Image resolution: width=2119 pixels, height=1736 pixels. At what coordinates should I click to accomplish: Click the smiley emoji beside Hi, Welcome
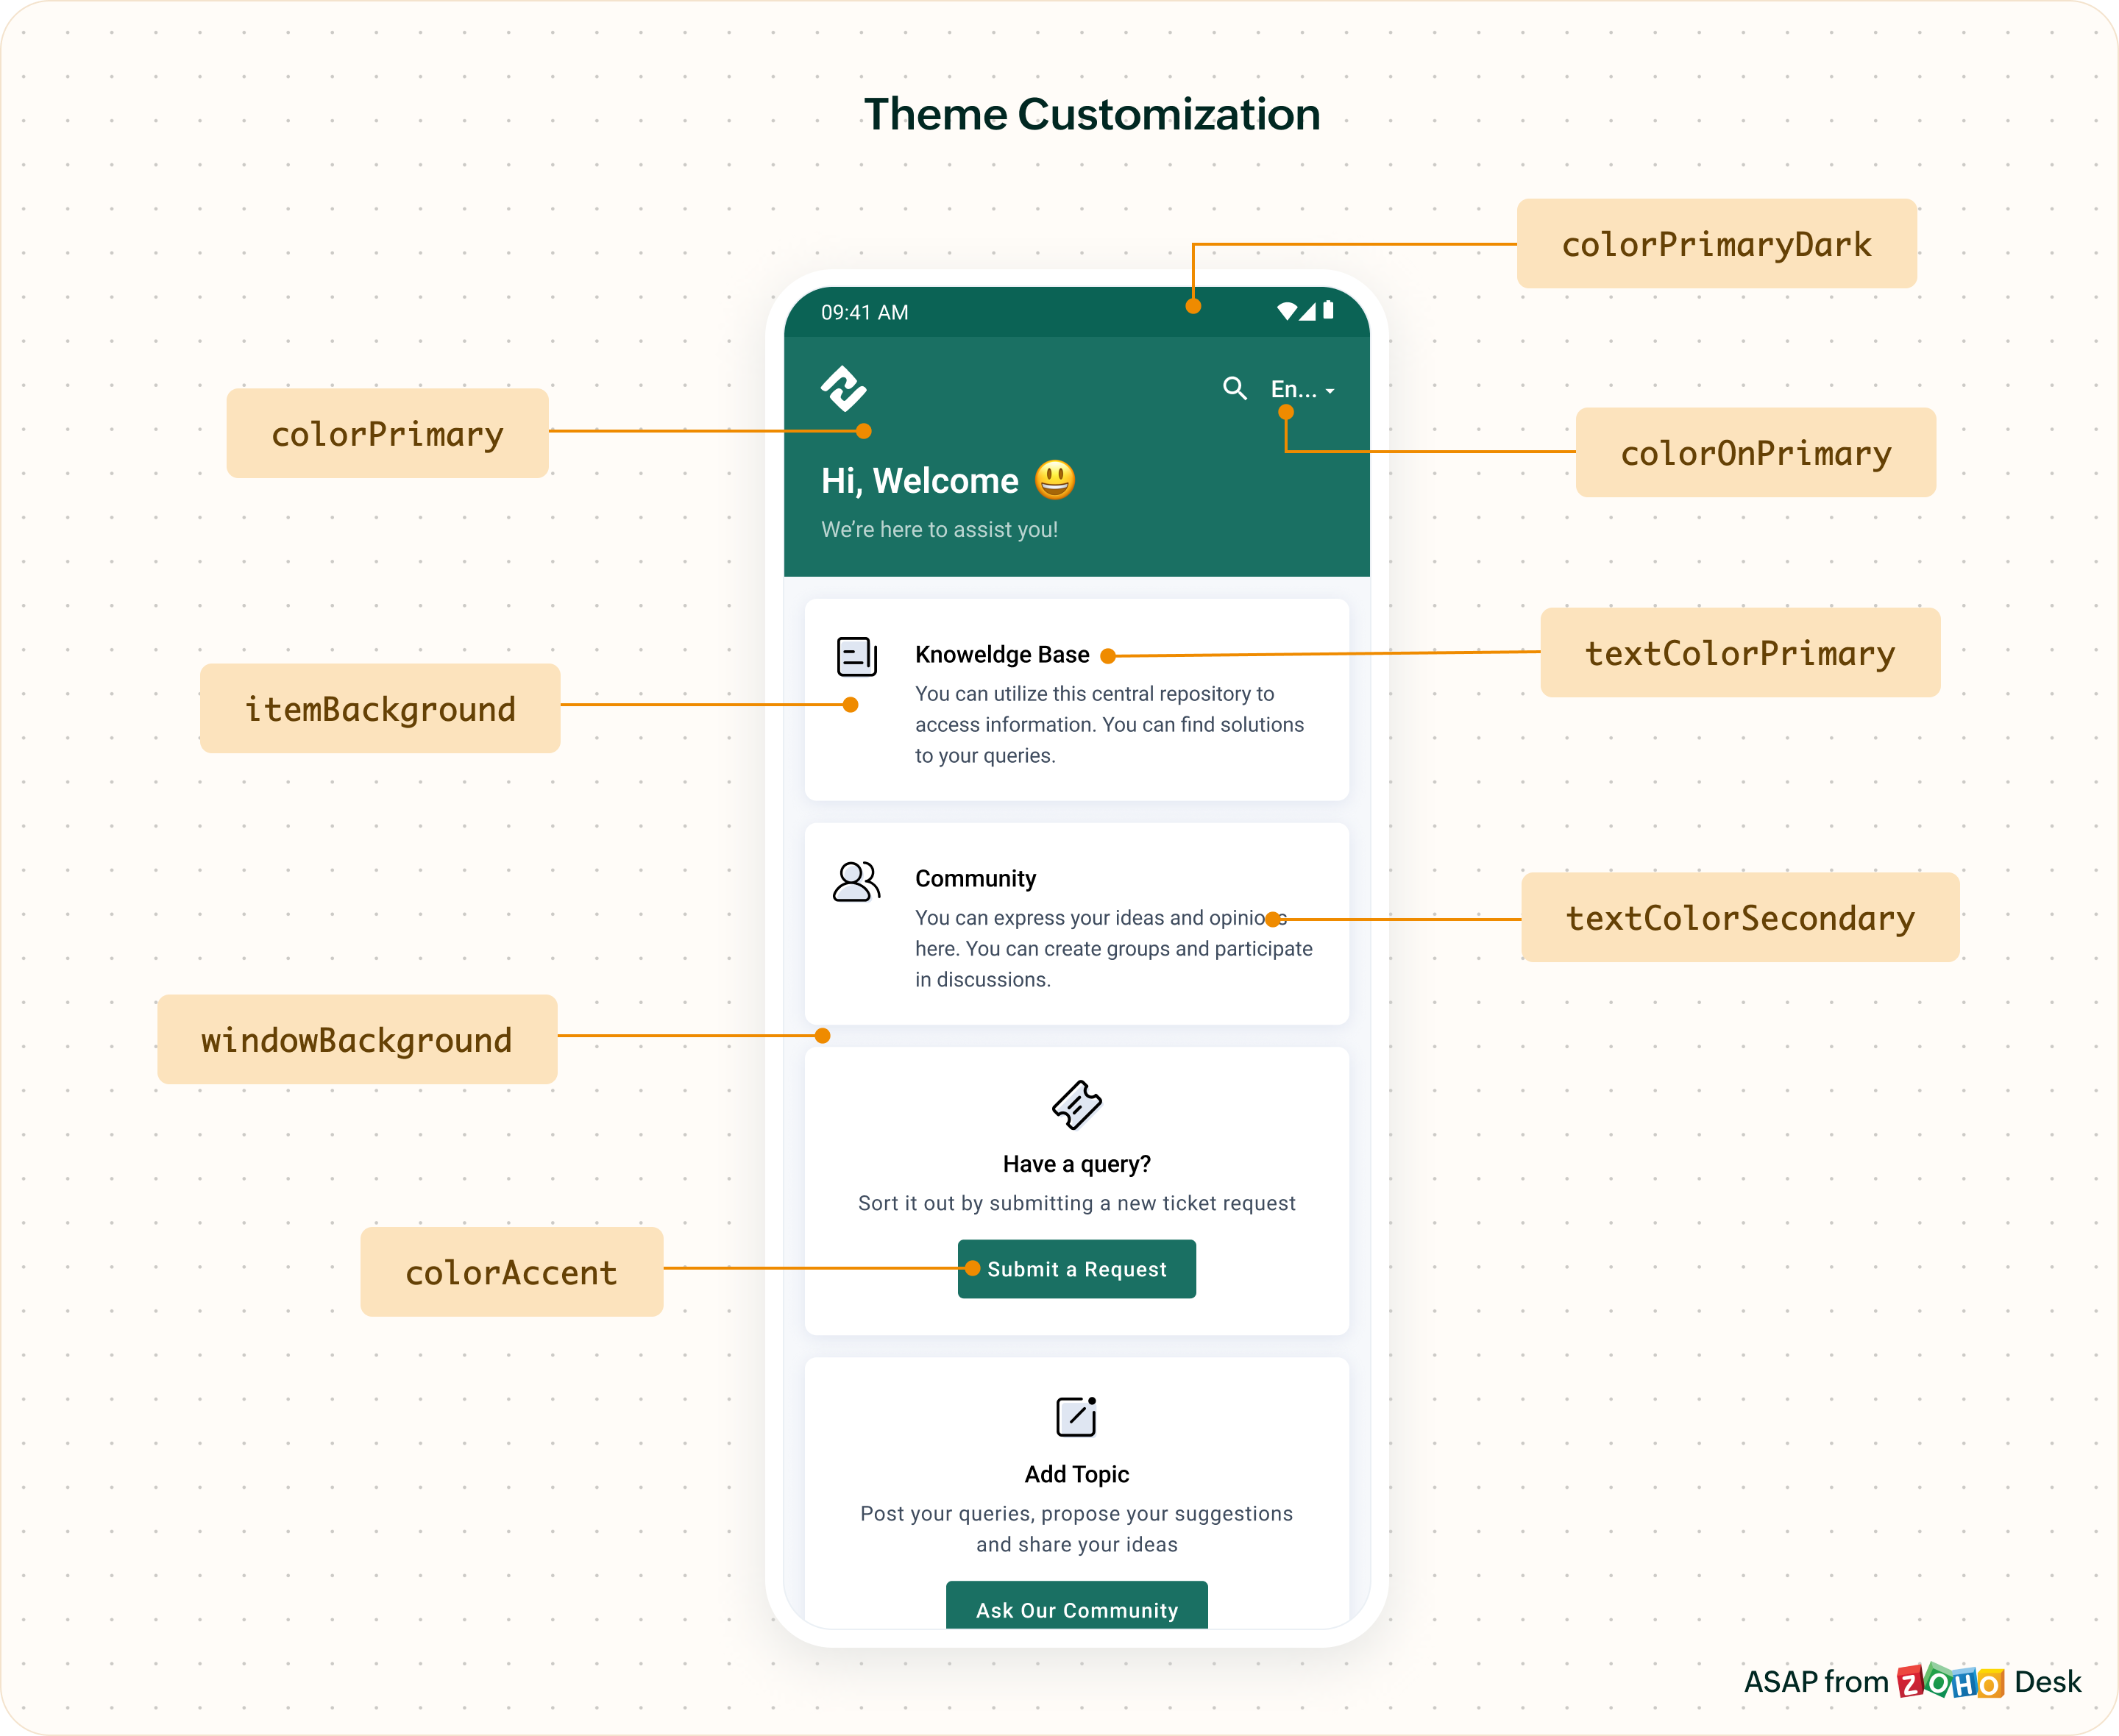coord(1054,480)
